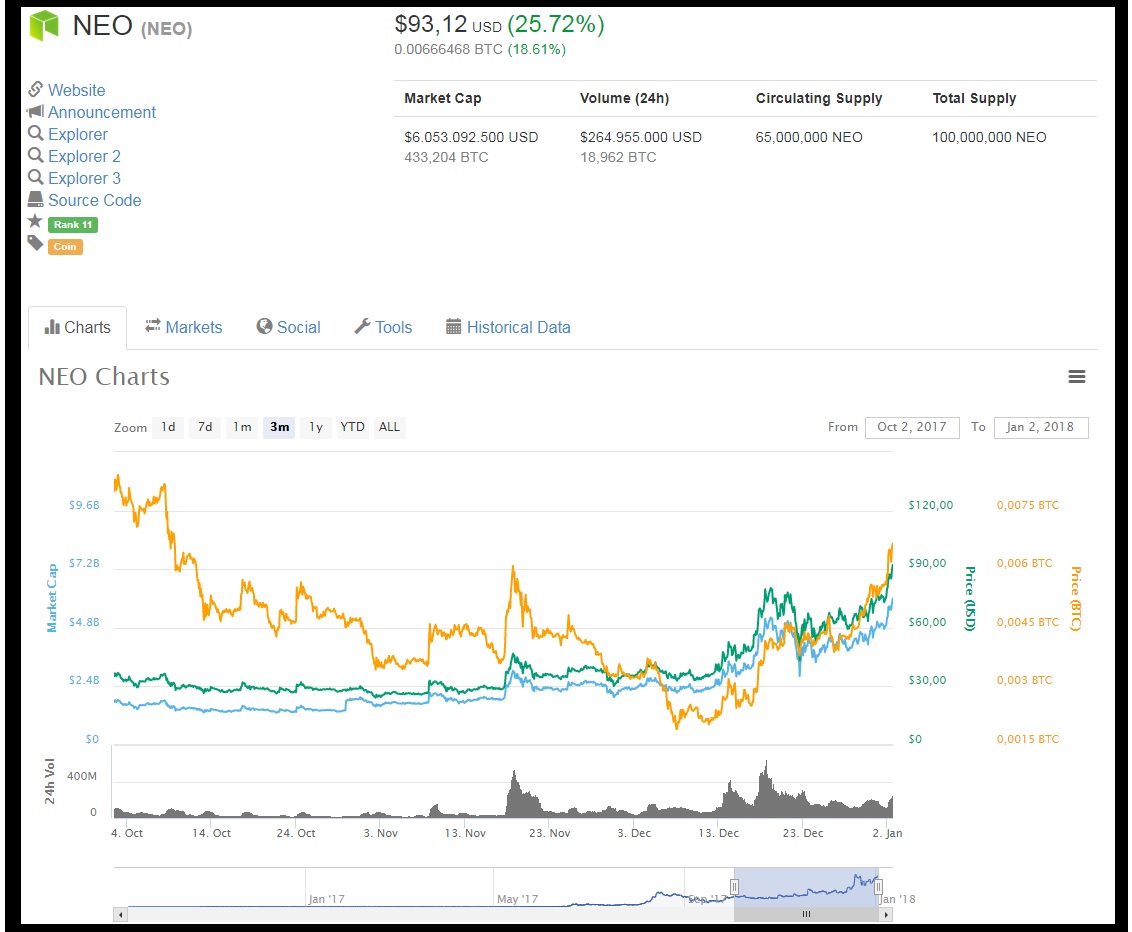Open the Explorer 2 link
The width and height of the screenshot is (1132, 932).
pyautogui.click(x=84, y=156)
